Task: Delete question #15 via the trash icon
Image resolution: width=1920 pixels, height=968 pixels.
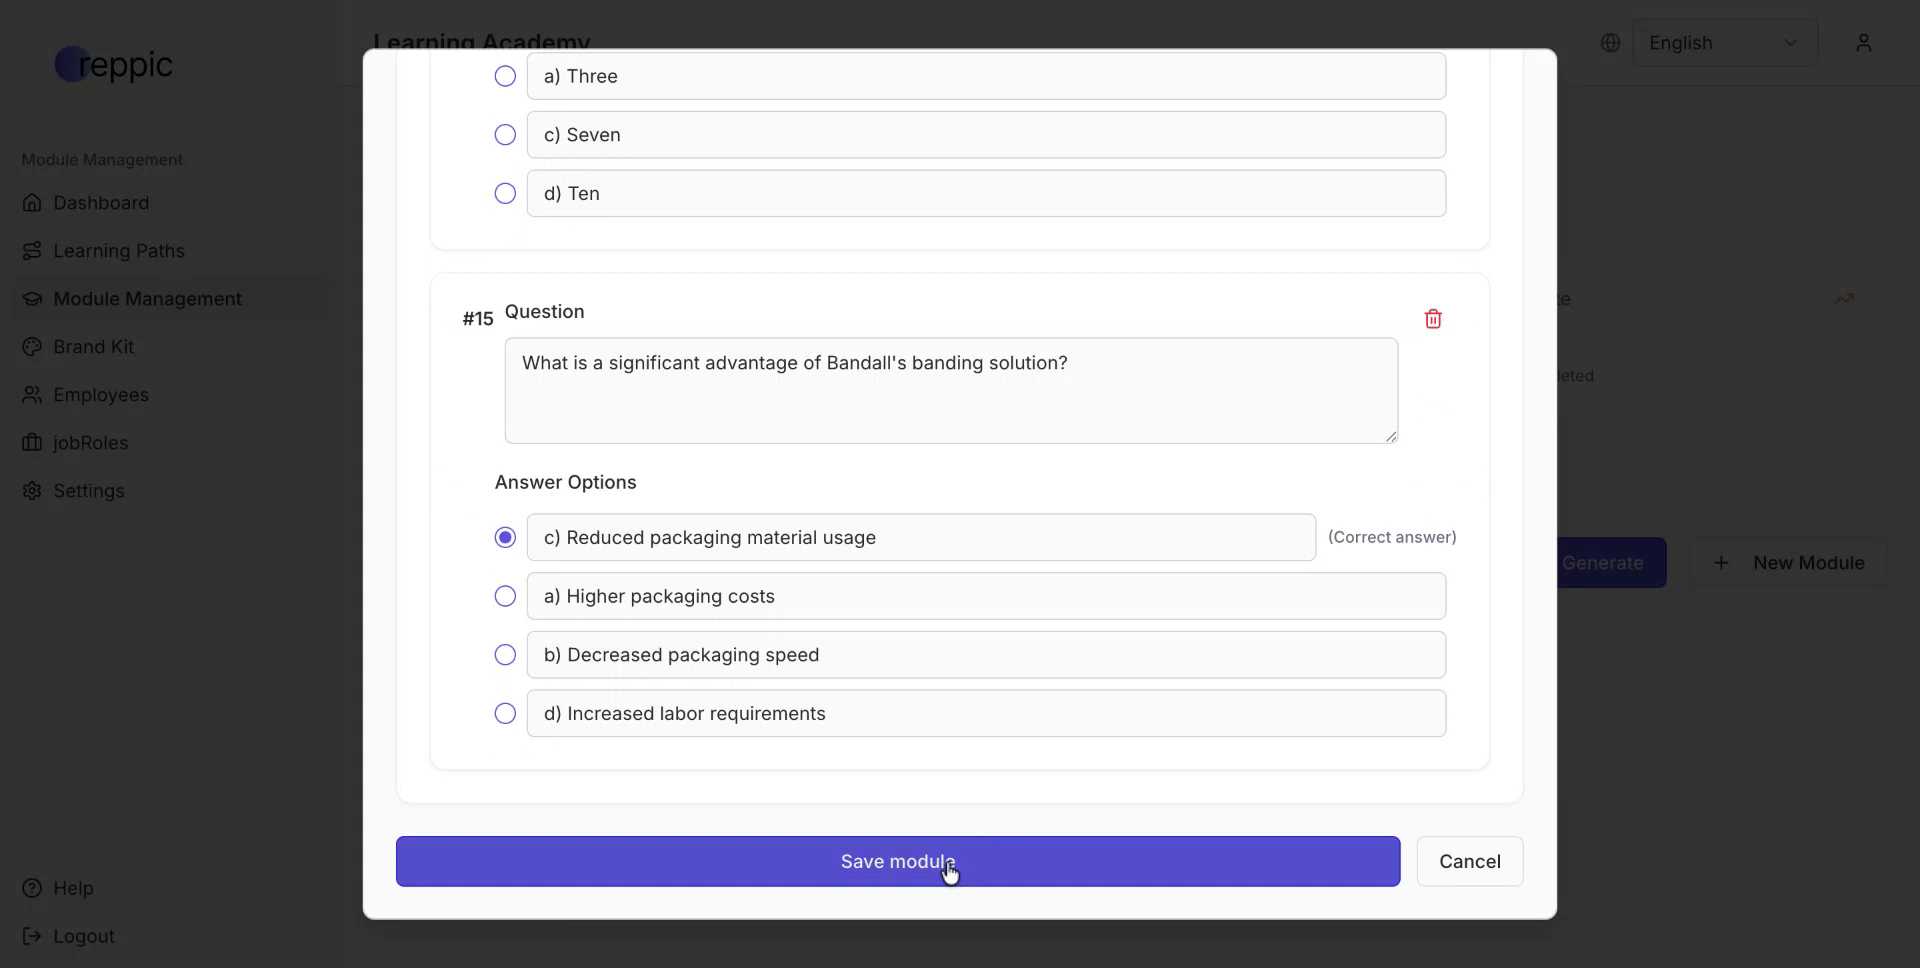Action: tap(1433, 318)
